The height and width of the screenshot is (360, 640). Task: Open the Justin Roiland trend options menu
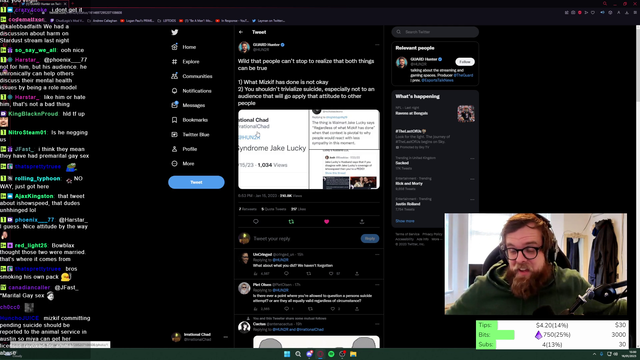[x=472, y=199]
